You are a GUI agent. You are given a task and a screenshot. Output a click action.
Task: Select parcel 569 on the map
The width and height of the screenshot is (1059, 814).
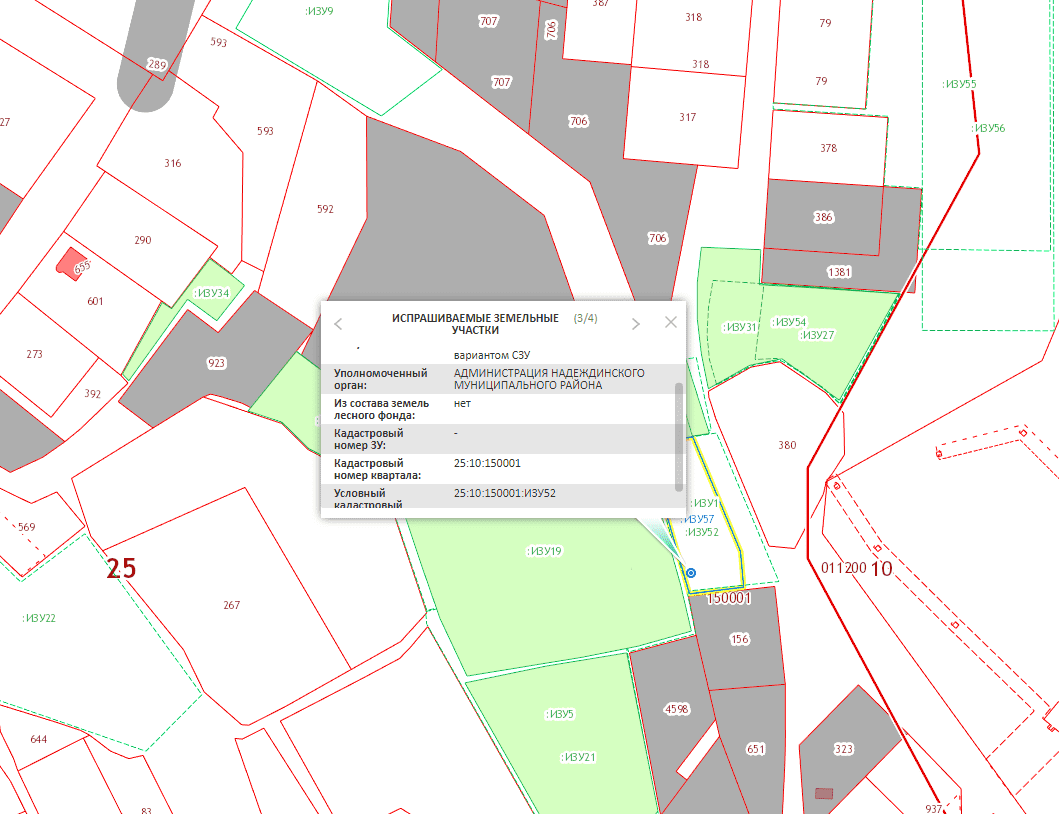26,527
